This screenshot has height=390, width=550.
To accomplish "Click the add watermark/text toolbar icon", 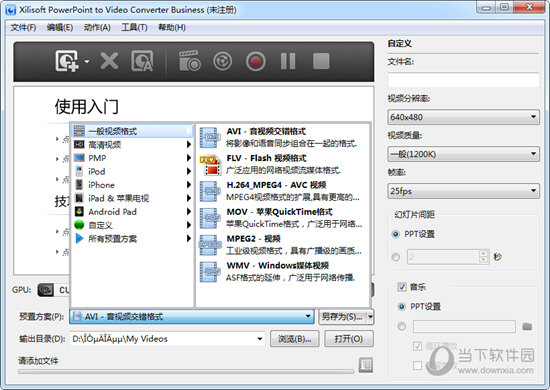I will (142, 61).
